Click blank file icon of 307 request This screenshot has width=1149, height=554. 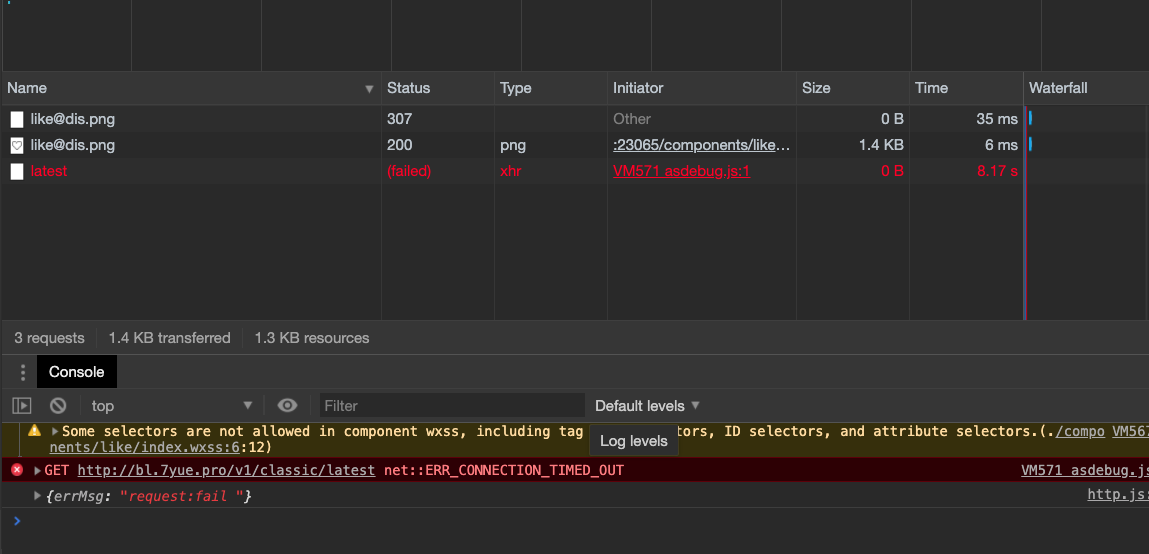[x=17, y=119]
